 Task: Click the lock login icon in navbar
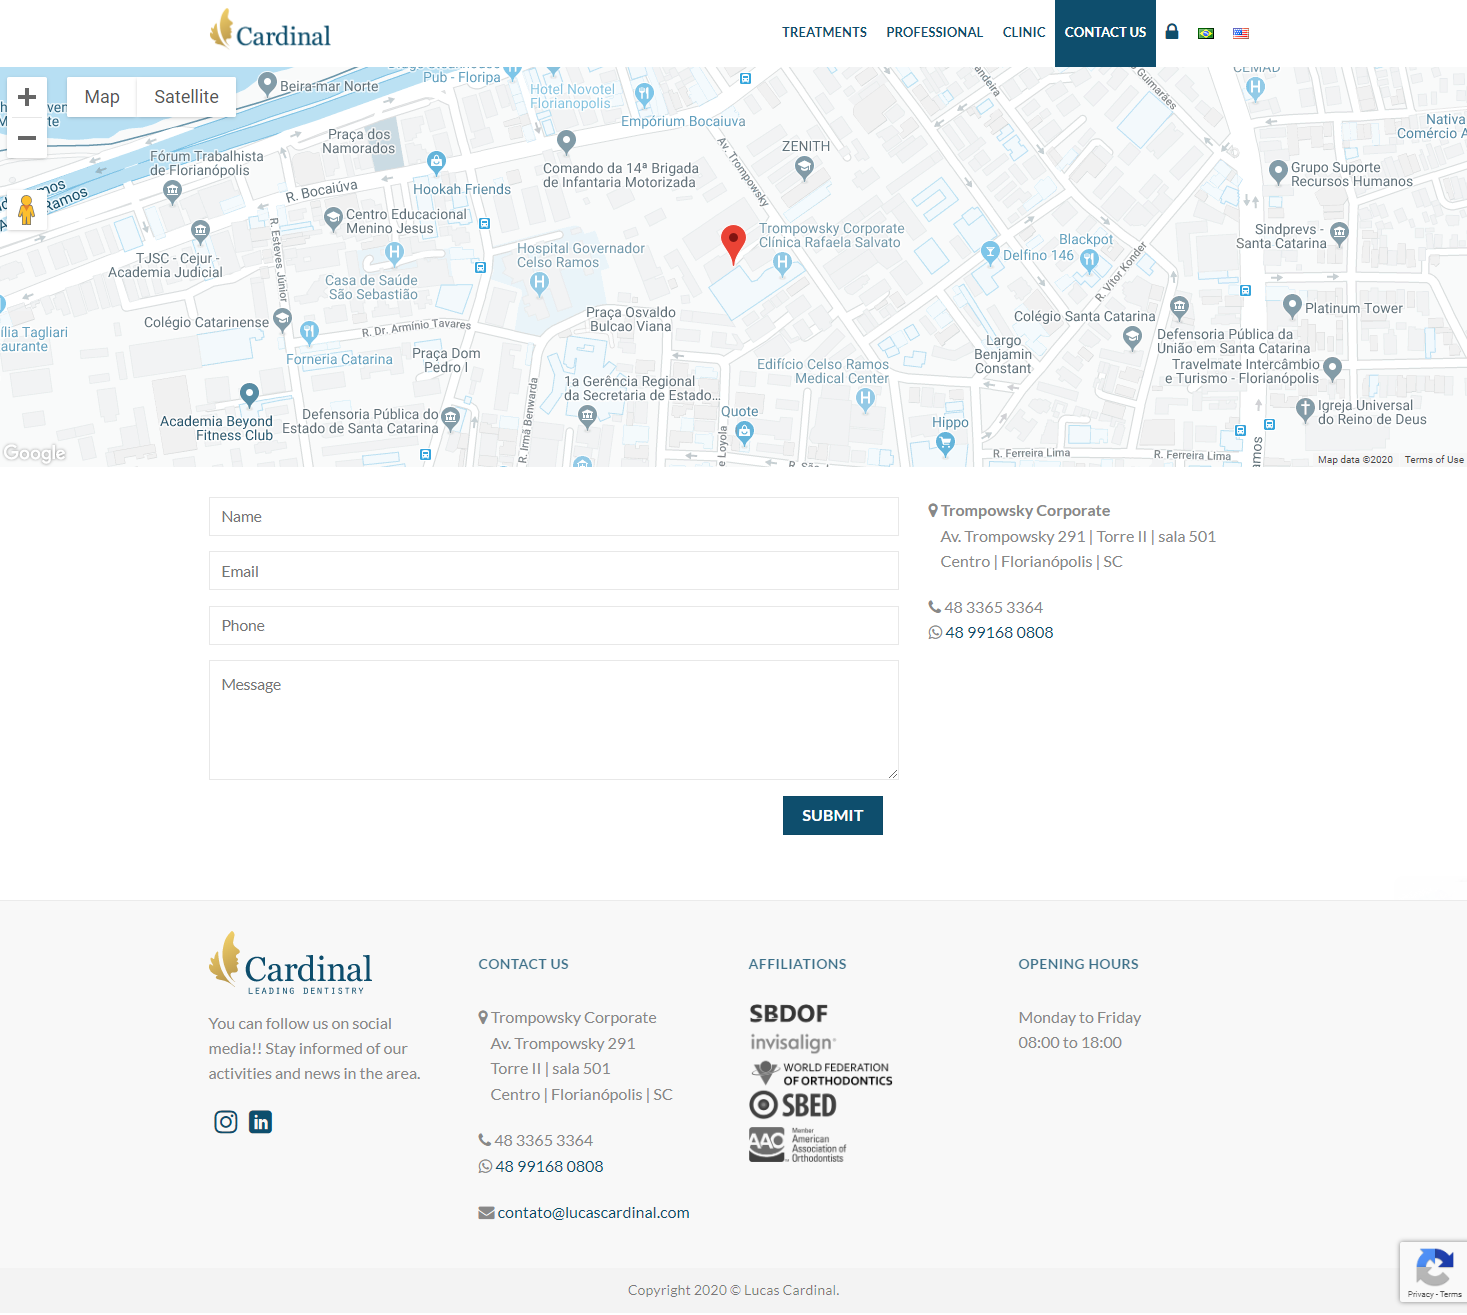click(1172, 32)
